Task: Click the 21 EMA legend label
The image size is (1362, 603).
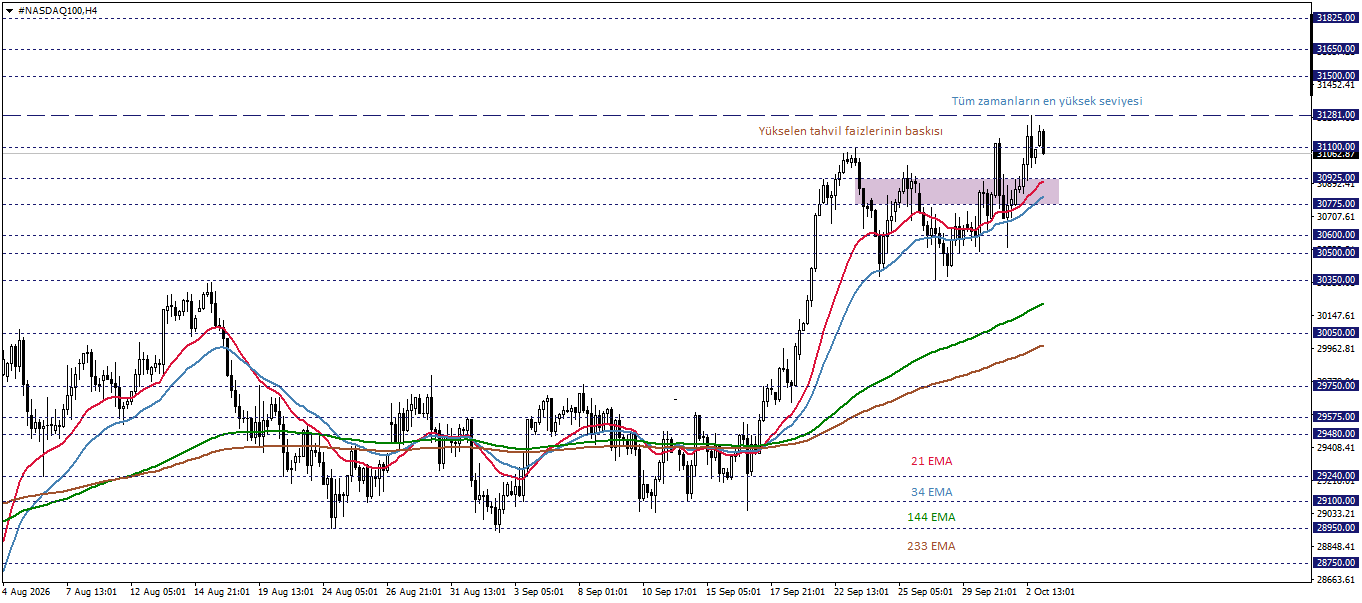Action: point(931,461)
